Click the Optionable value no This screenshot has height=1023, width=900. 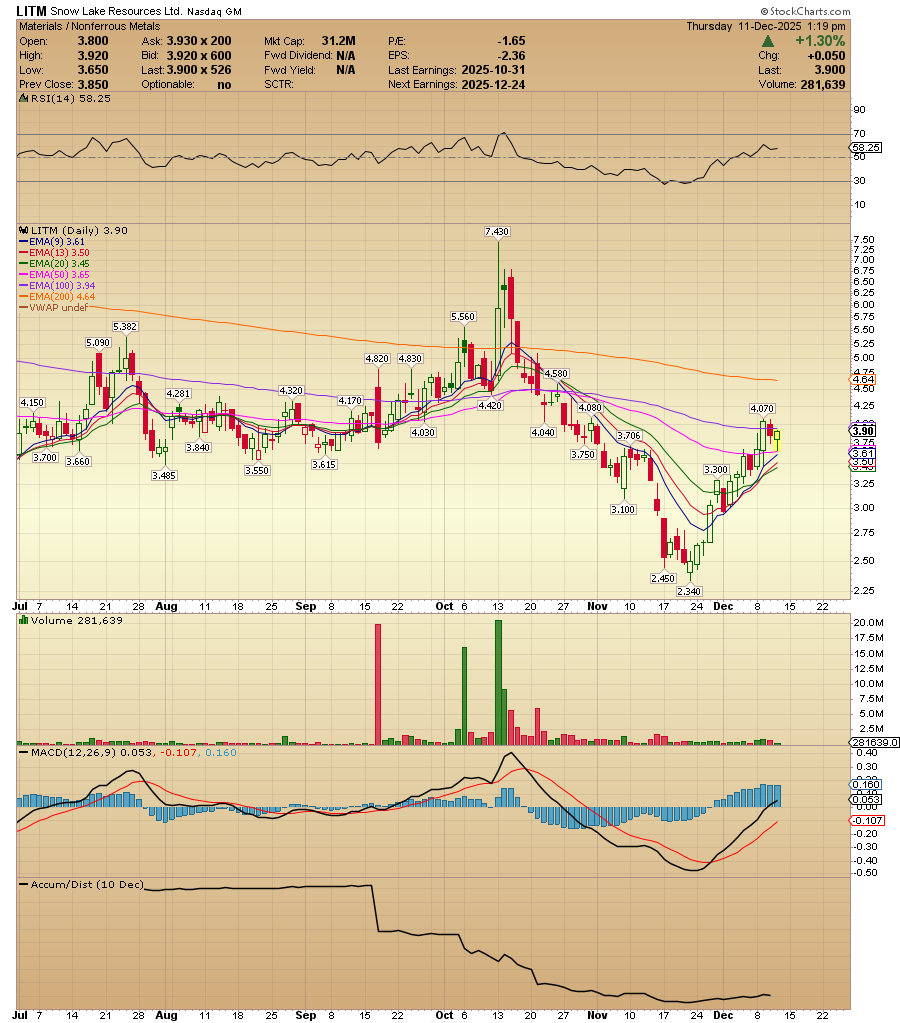[x=224, y=85]
